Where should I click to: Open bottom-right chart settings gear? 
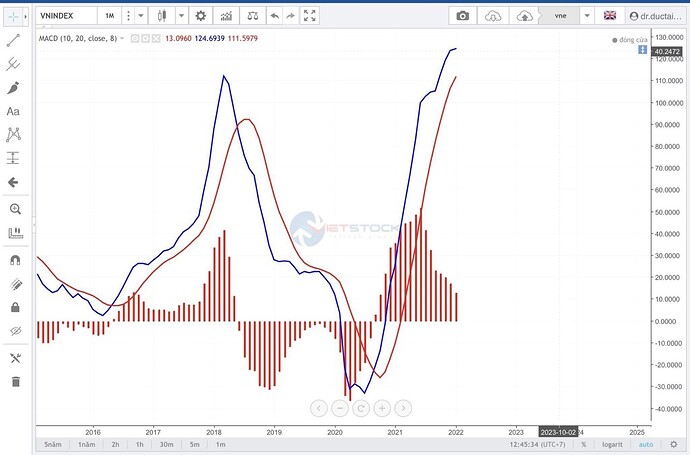pyautogui.click(x=673, y=444)
